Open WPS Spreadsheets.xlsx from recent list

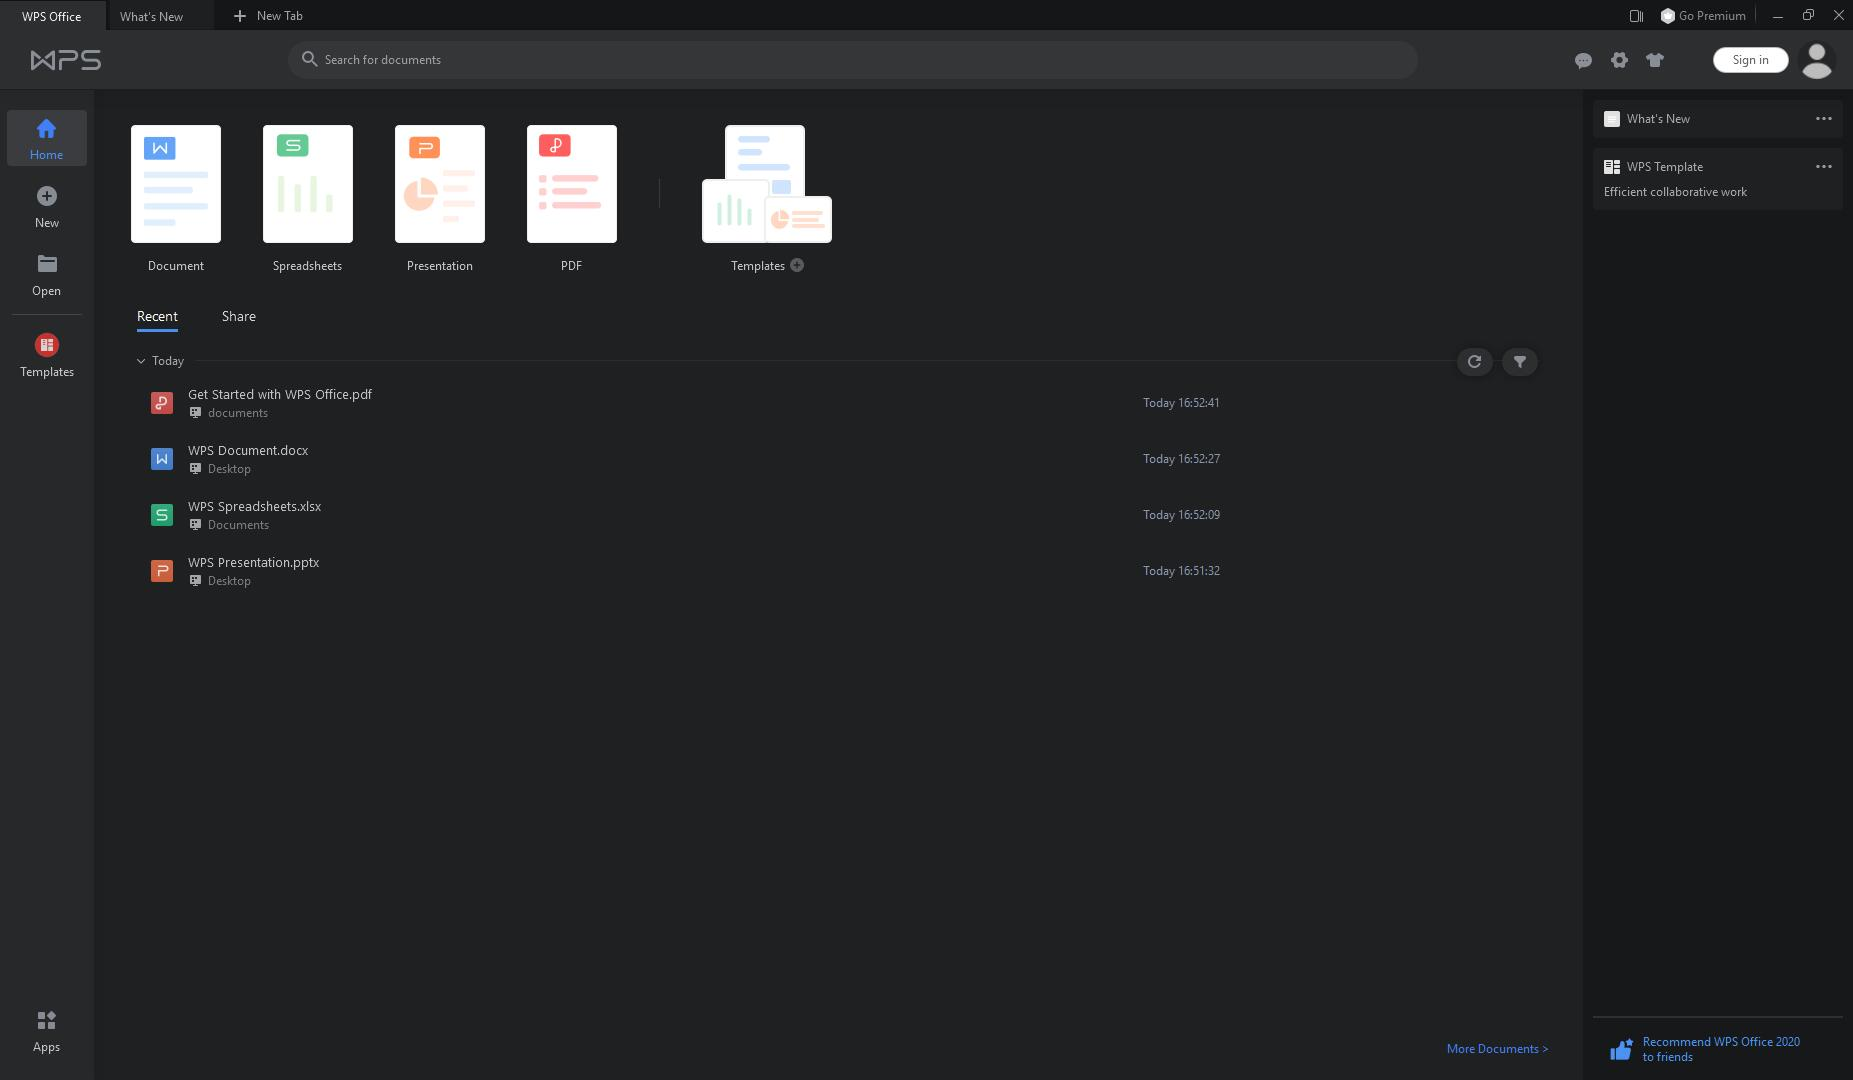click(x=254, y=507)
